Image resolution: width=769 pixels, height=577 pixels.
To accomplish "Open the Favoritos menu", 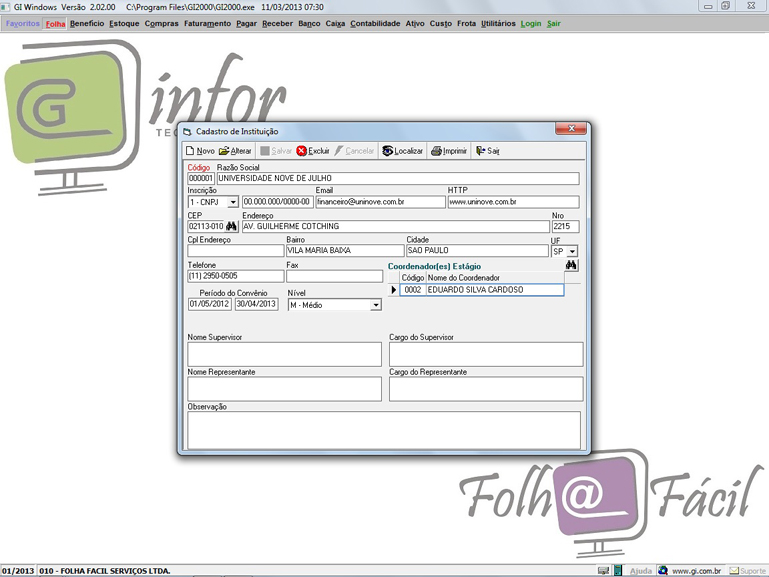I will point(23,24).
